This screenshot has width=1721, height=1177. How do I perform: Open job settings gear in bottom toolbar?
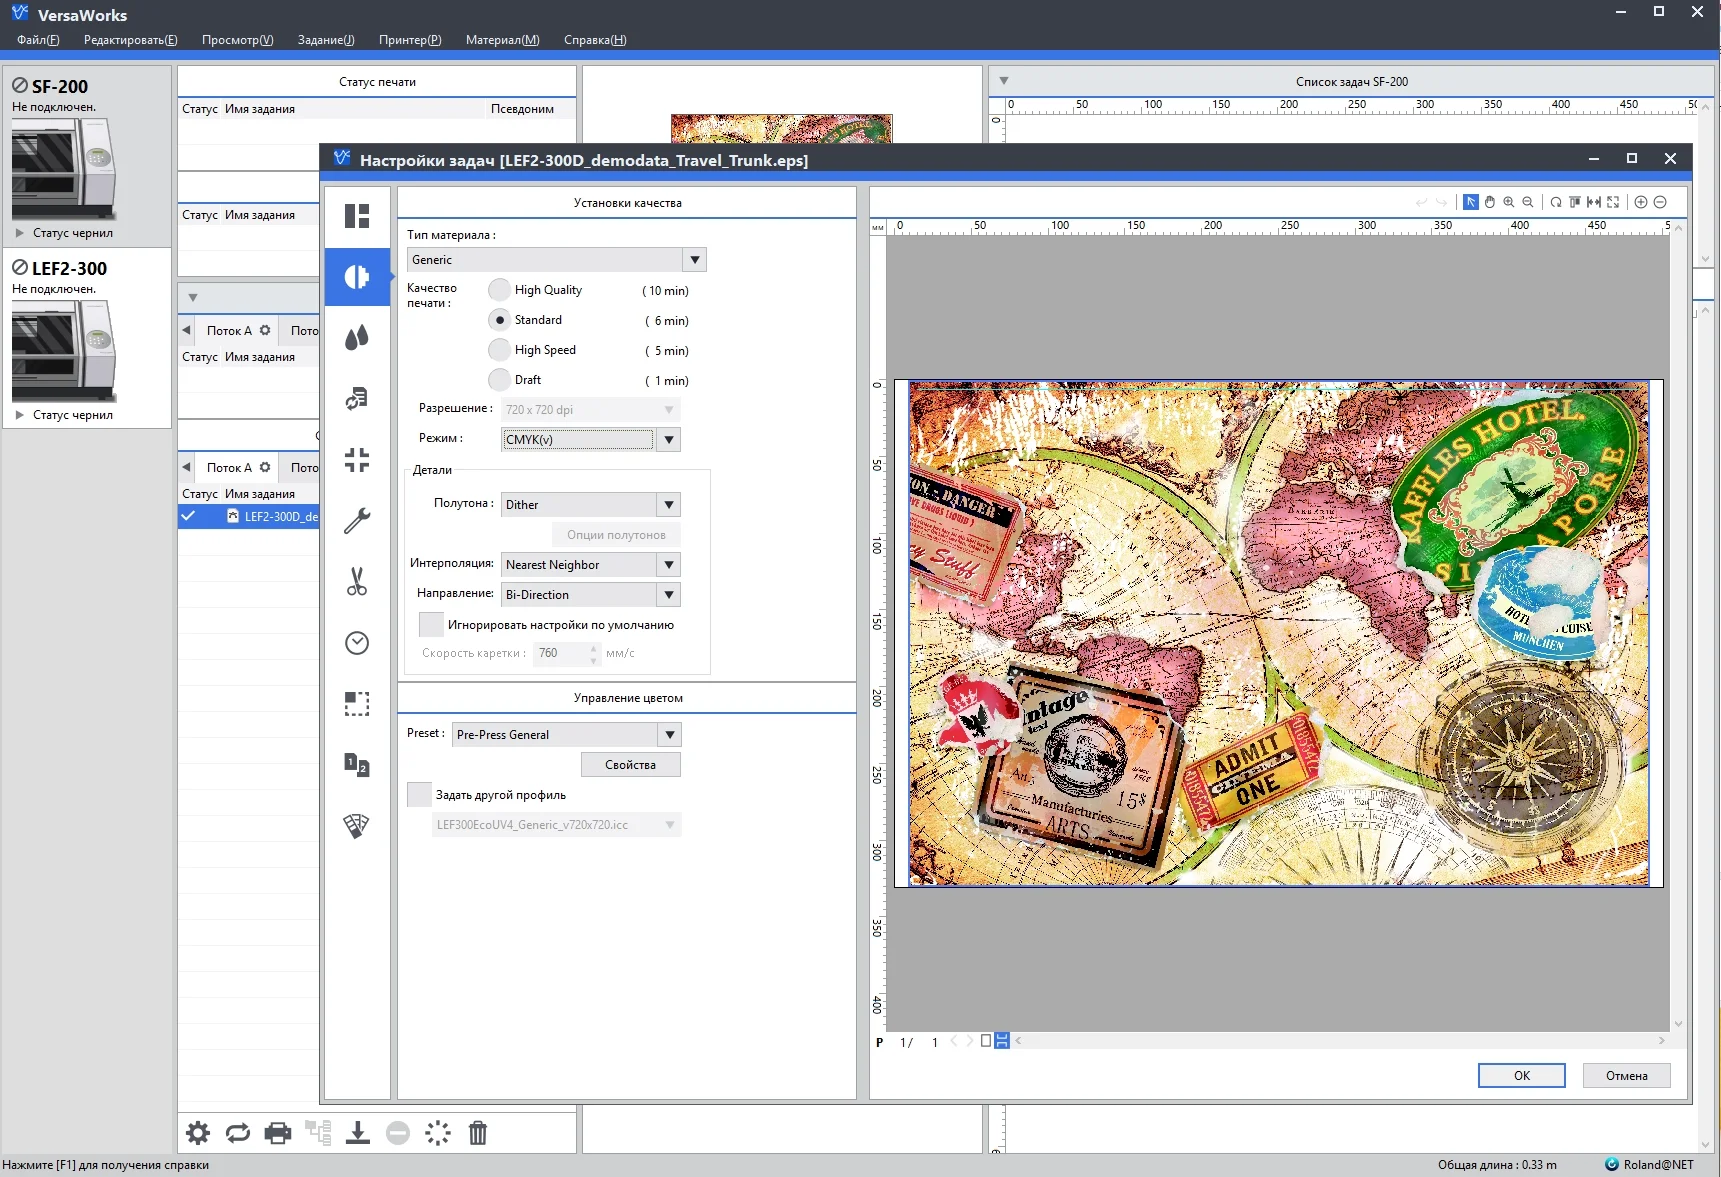pos(198,1133)
